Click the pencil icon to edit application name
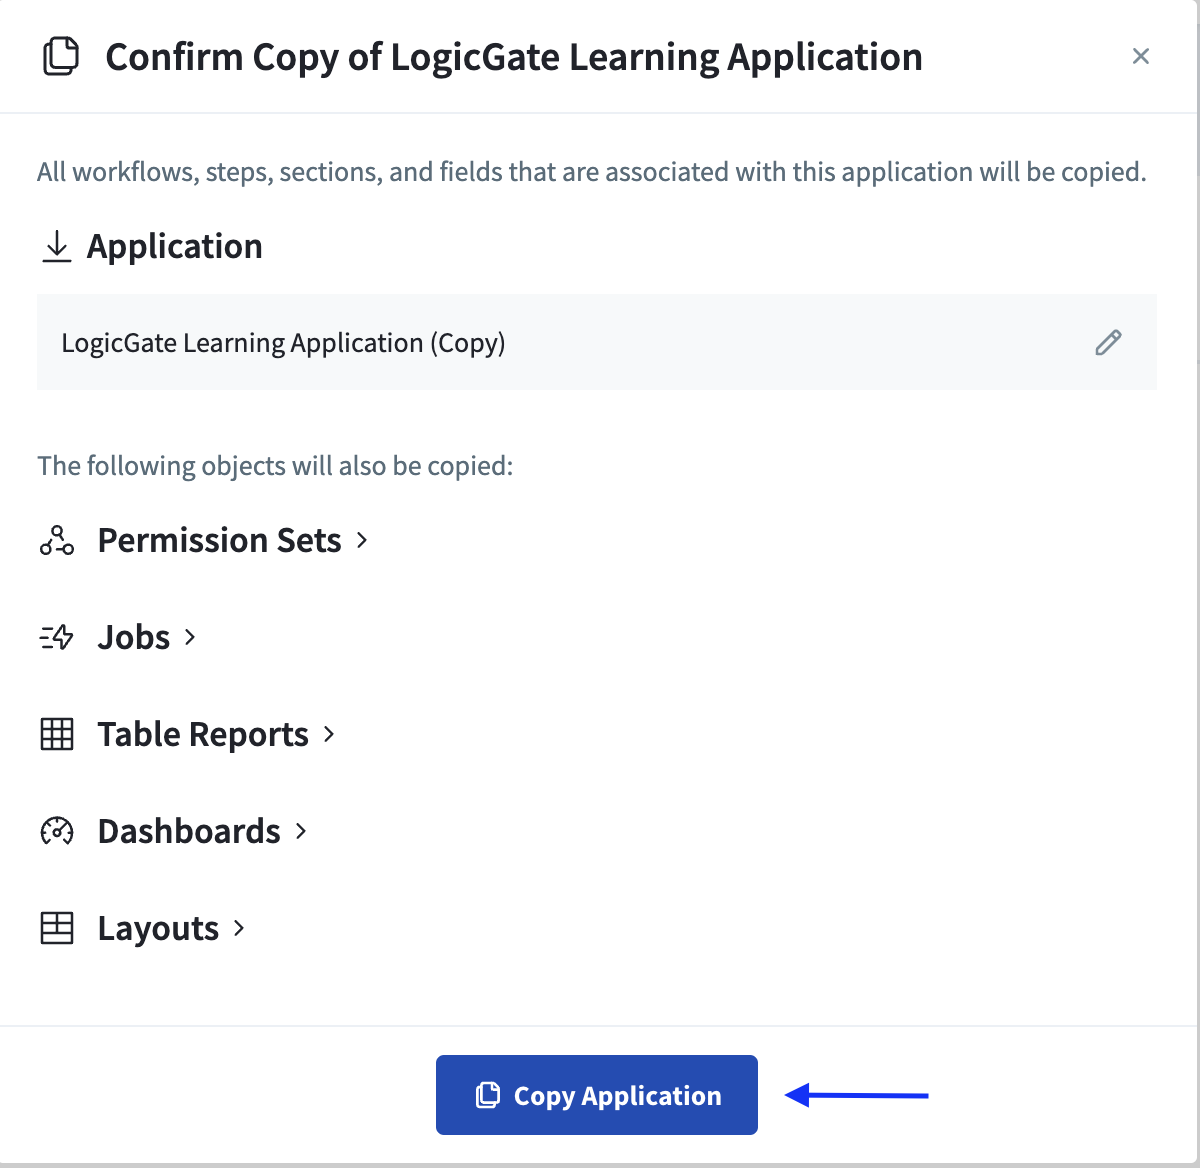This screenshot has width=1200, height=1168. [1108, 343]
